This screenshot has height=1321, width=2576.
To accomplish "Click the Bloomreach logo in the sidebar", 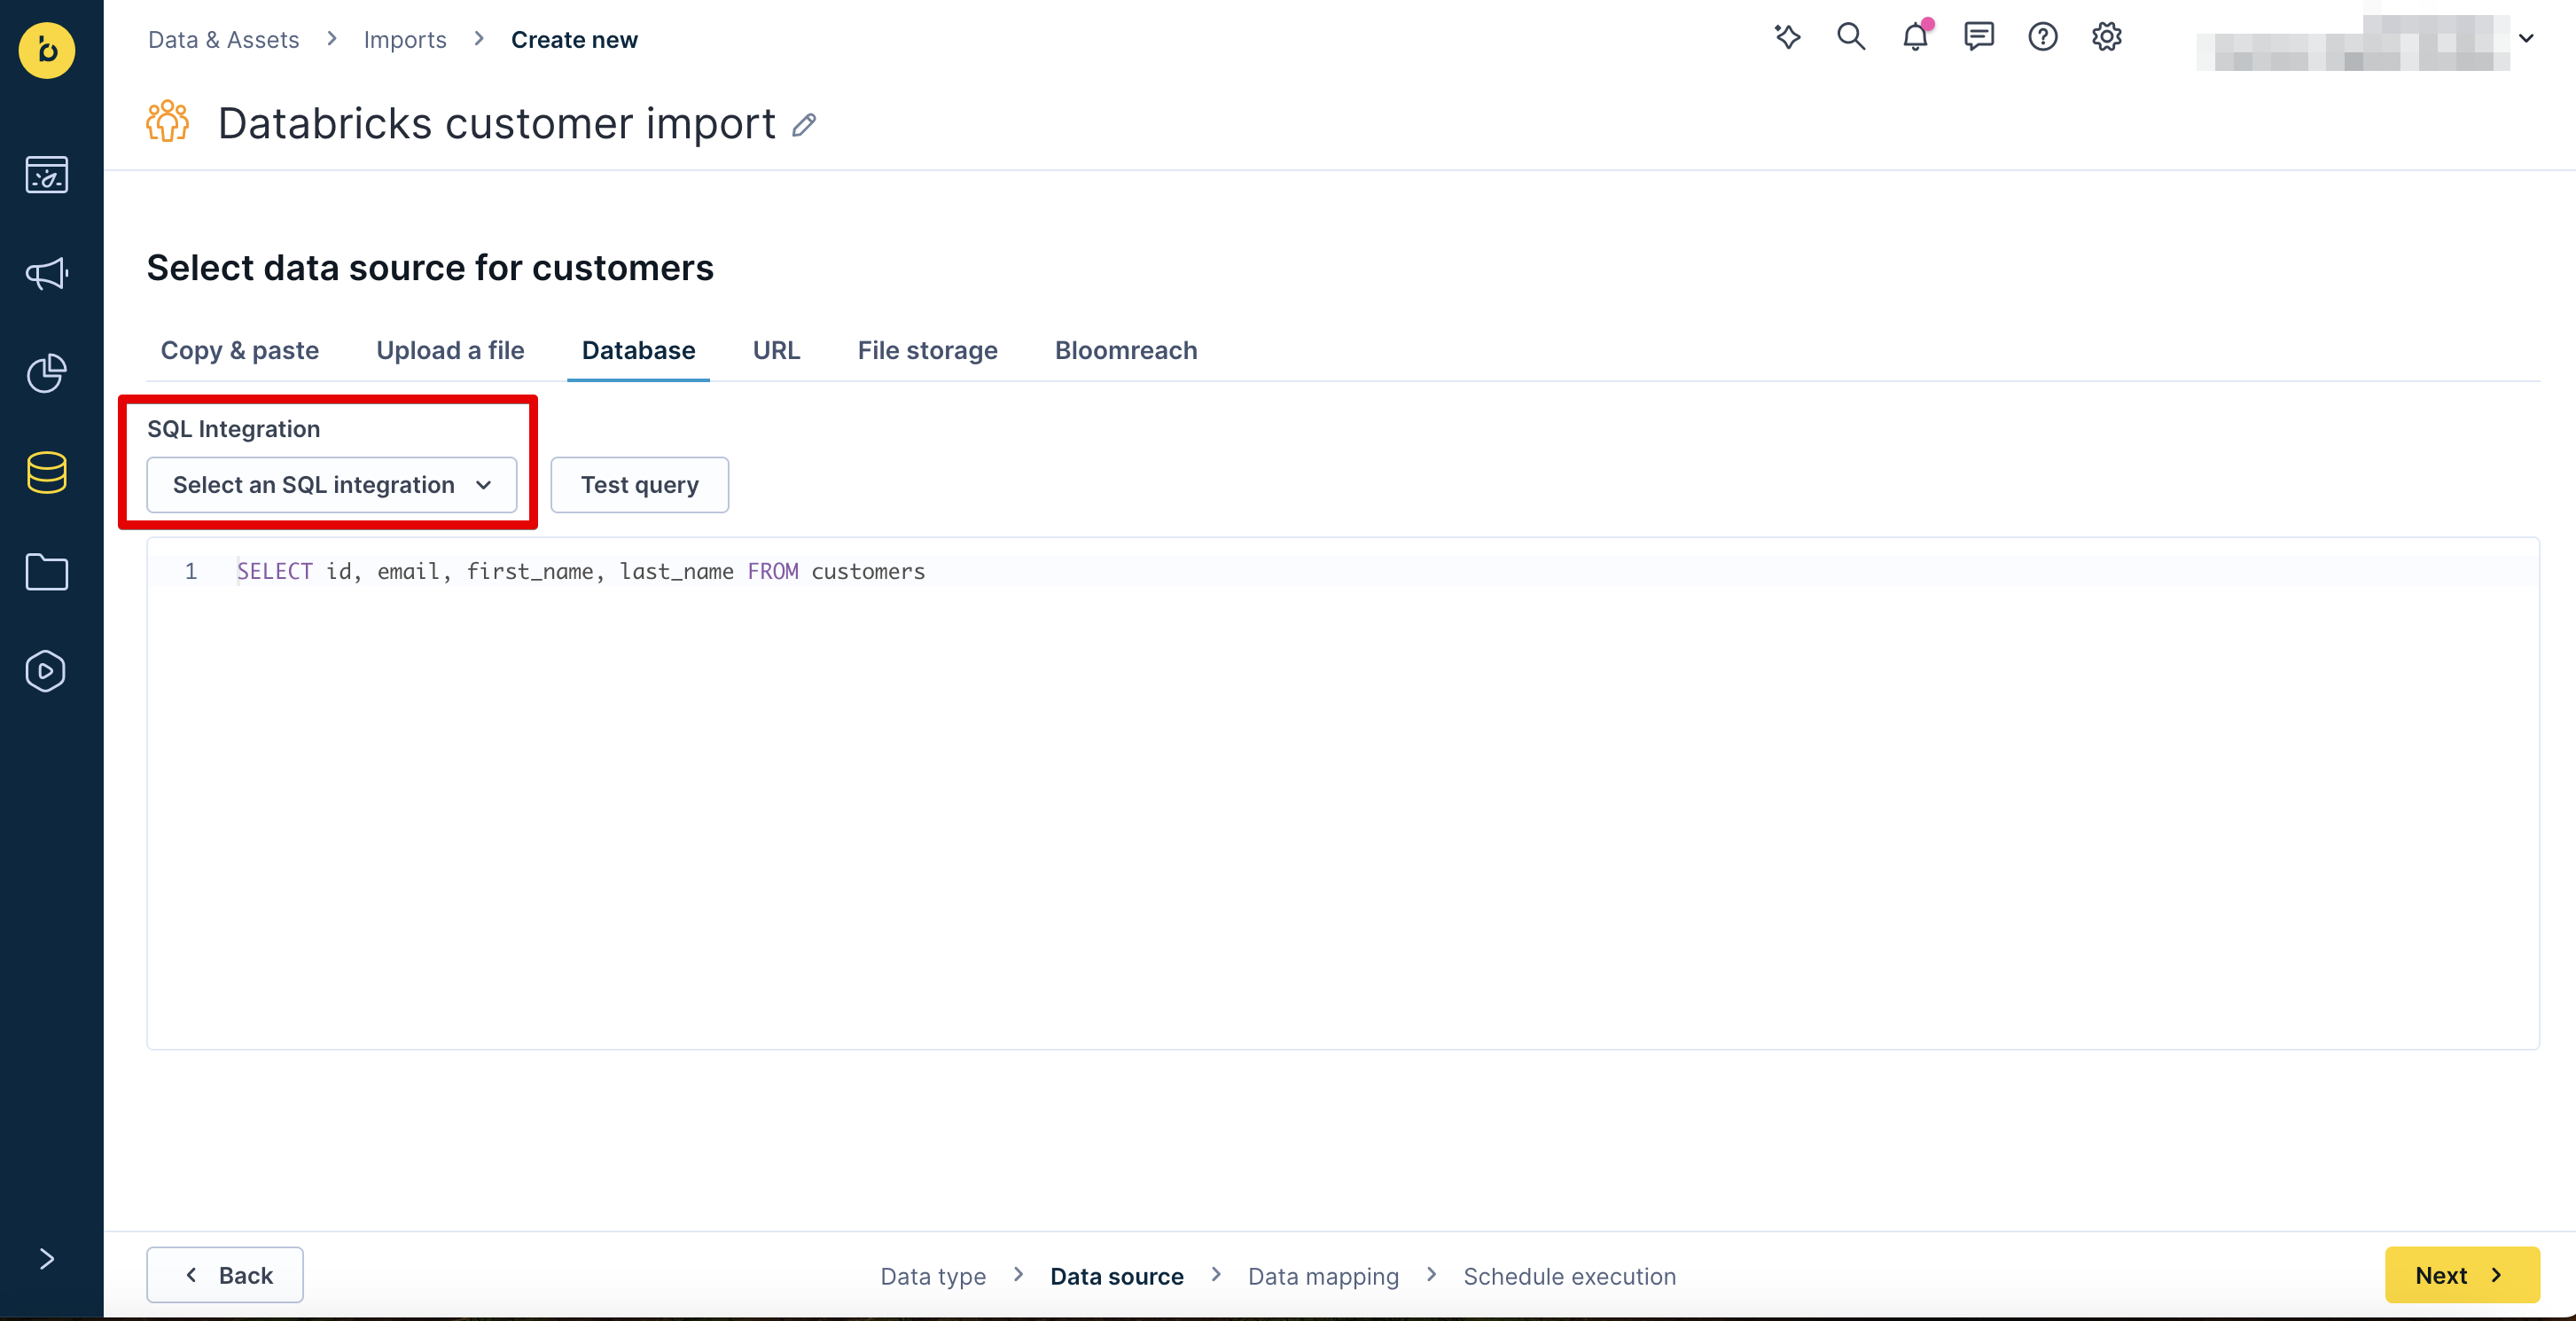I will pos(47,49).
